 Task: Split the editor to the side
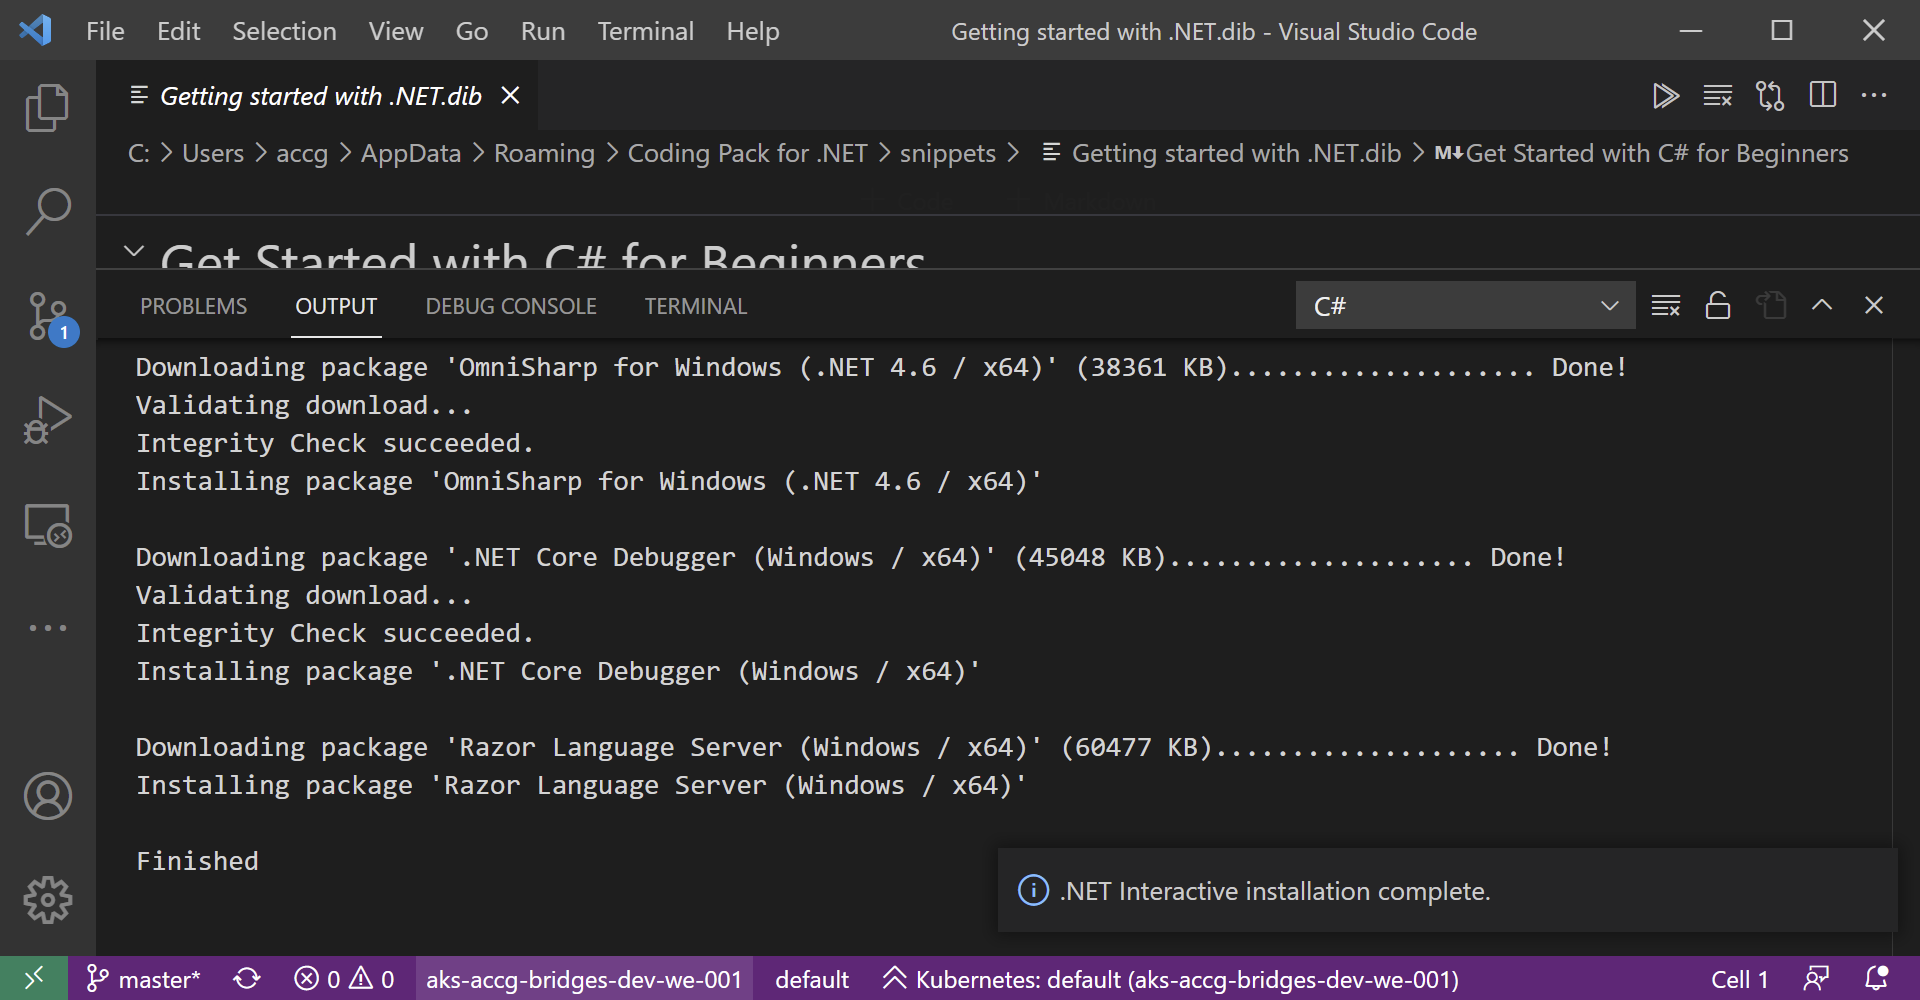point(1823,96)
